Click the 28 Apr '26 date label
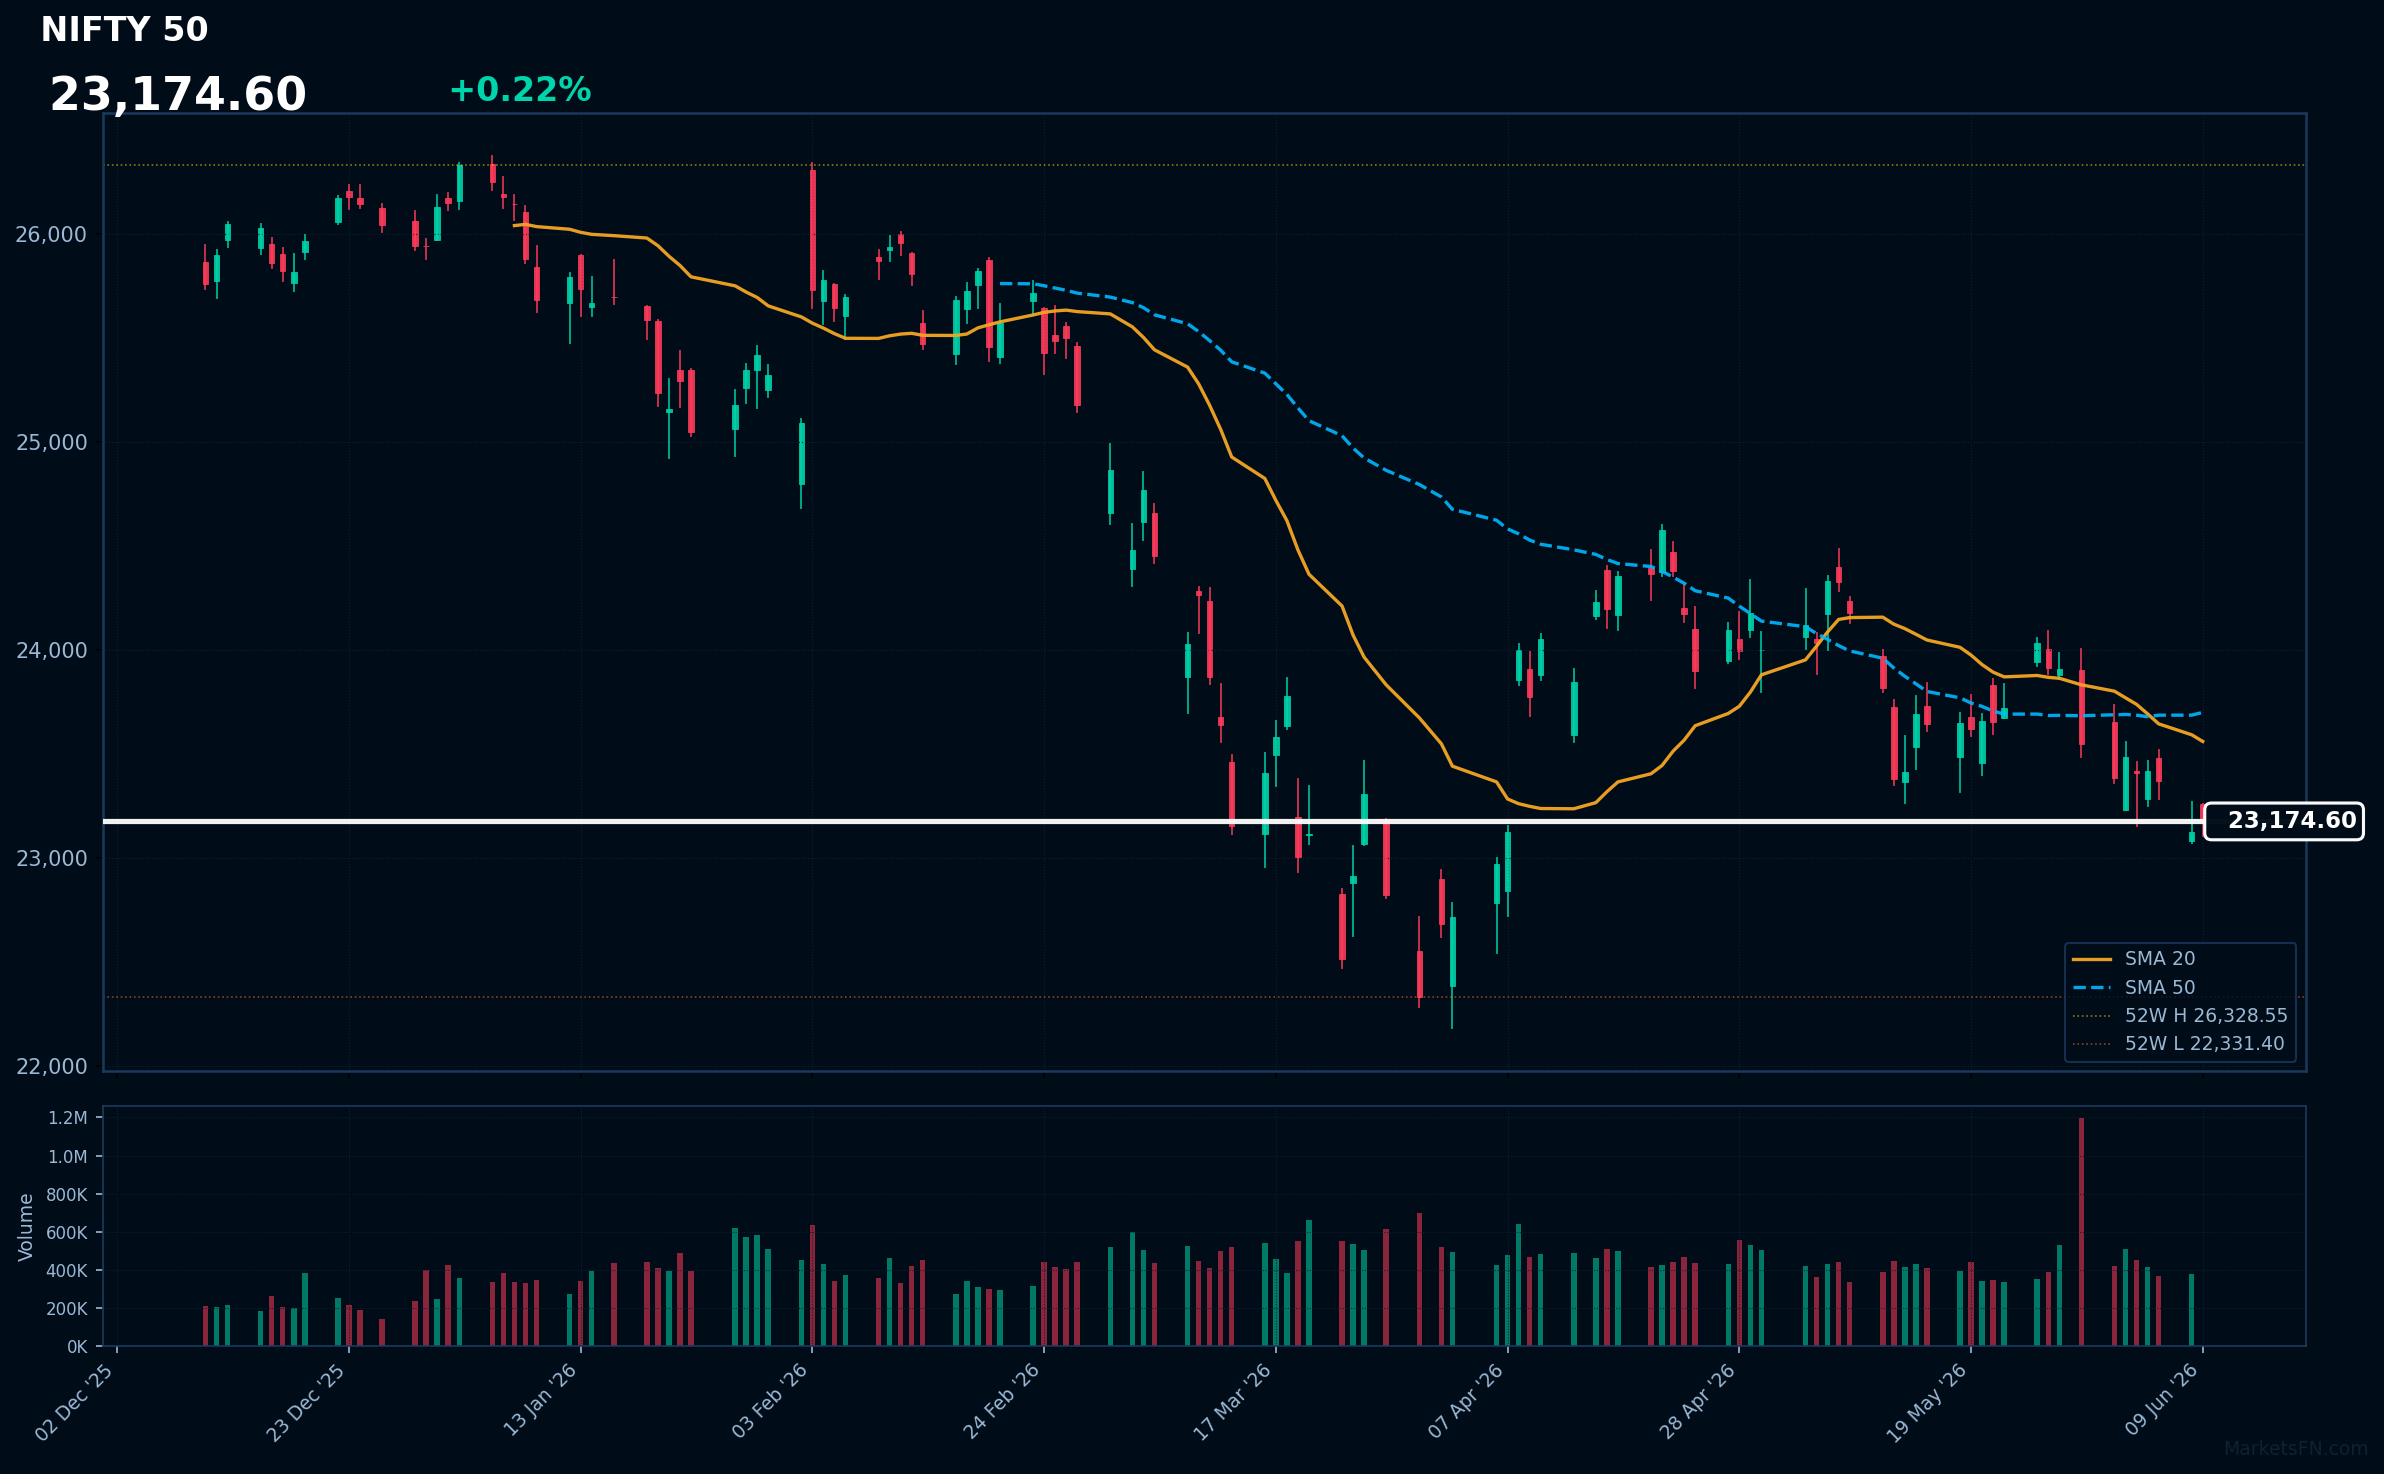Screen dimensions: 2384x1474 pyautogui.click(x=1698, y=1401)
